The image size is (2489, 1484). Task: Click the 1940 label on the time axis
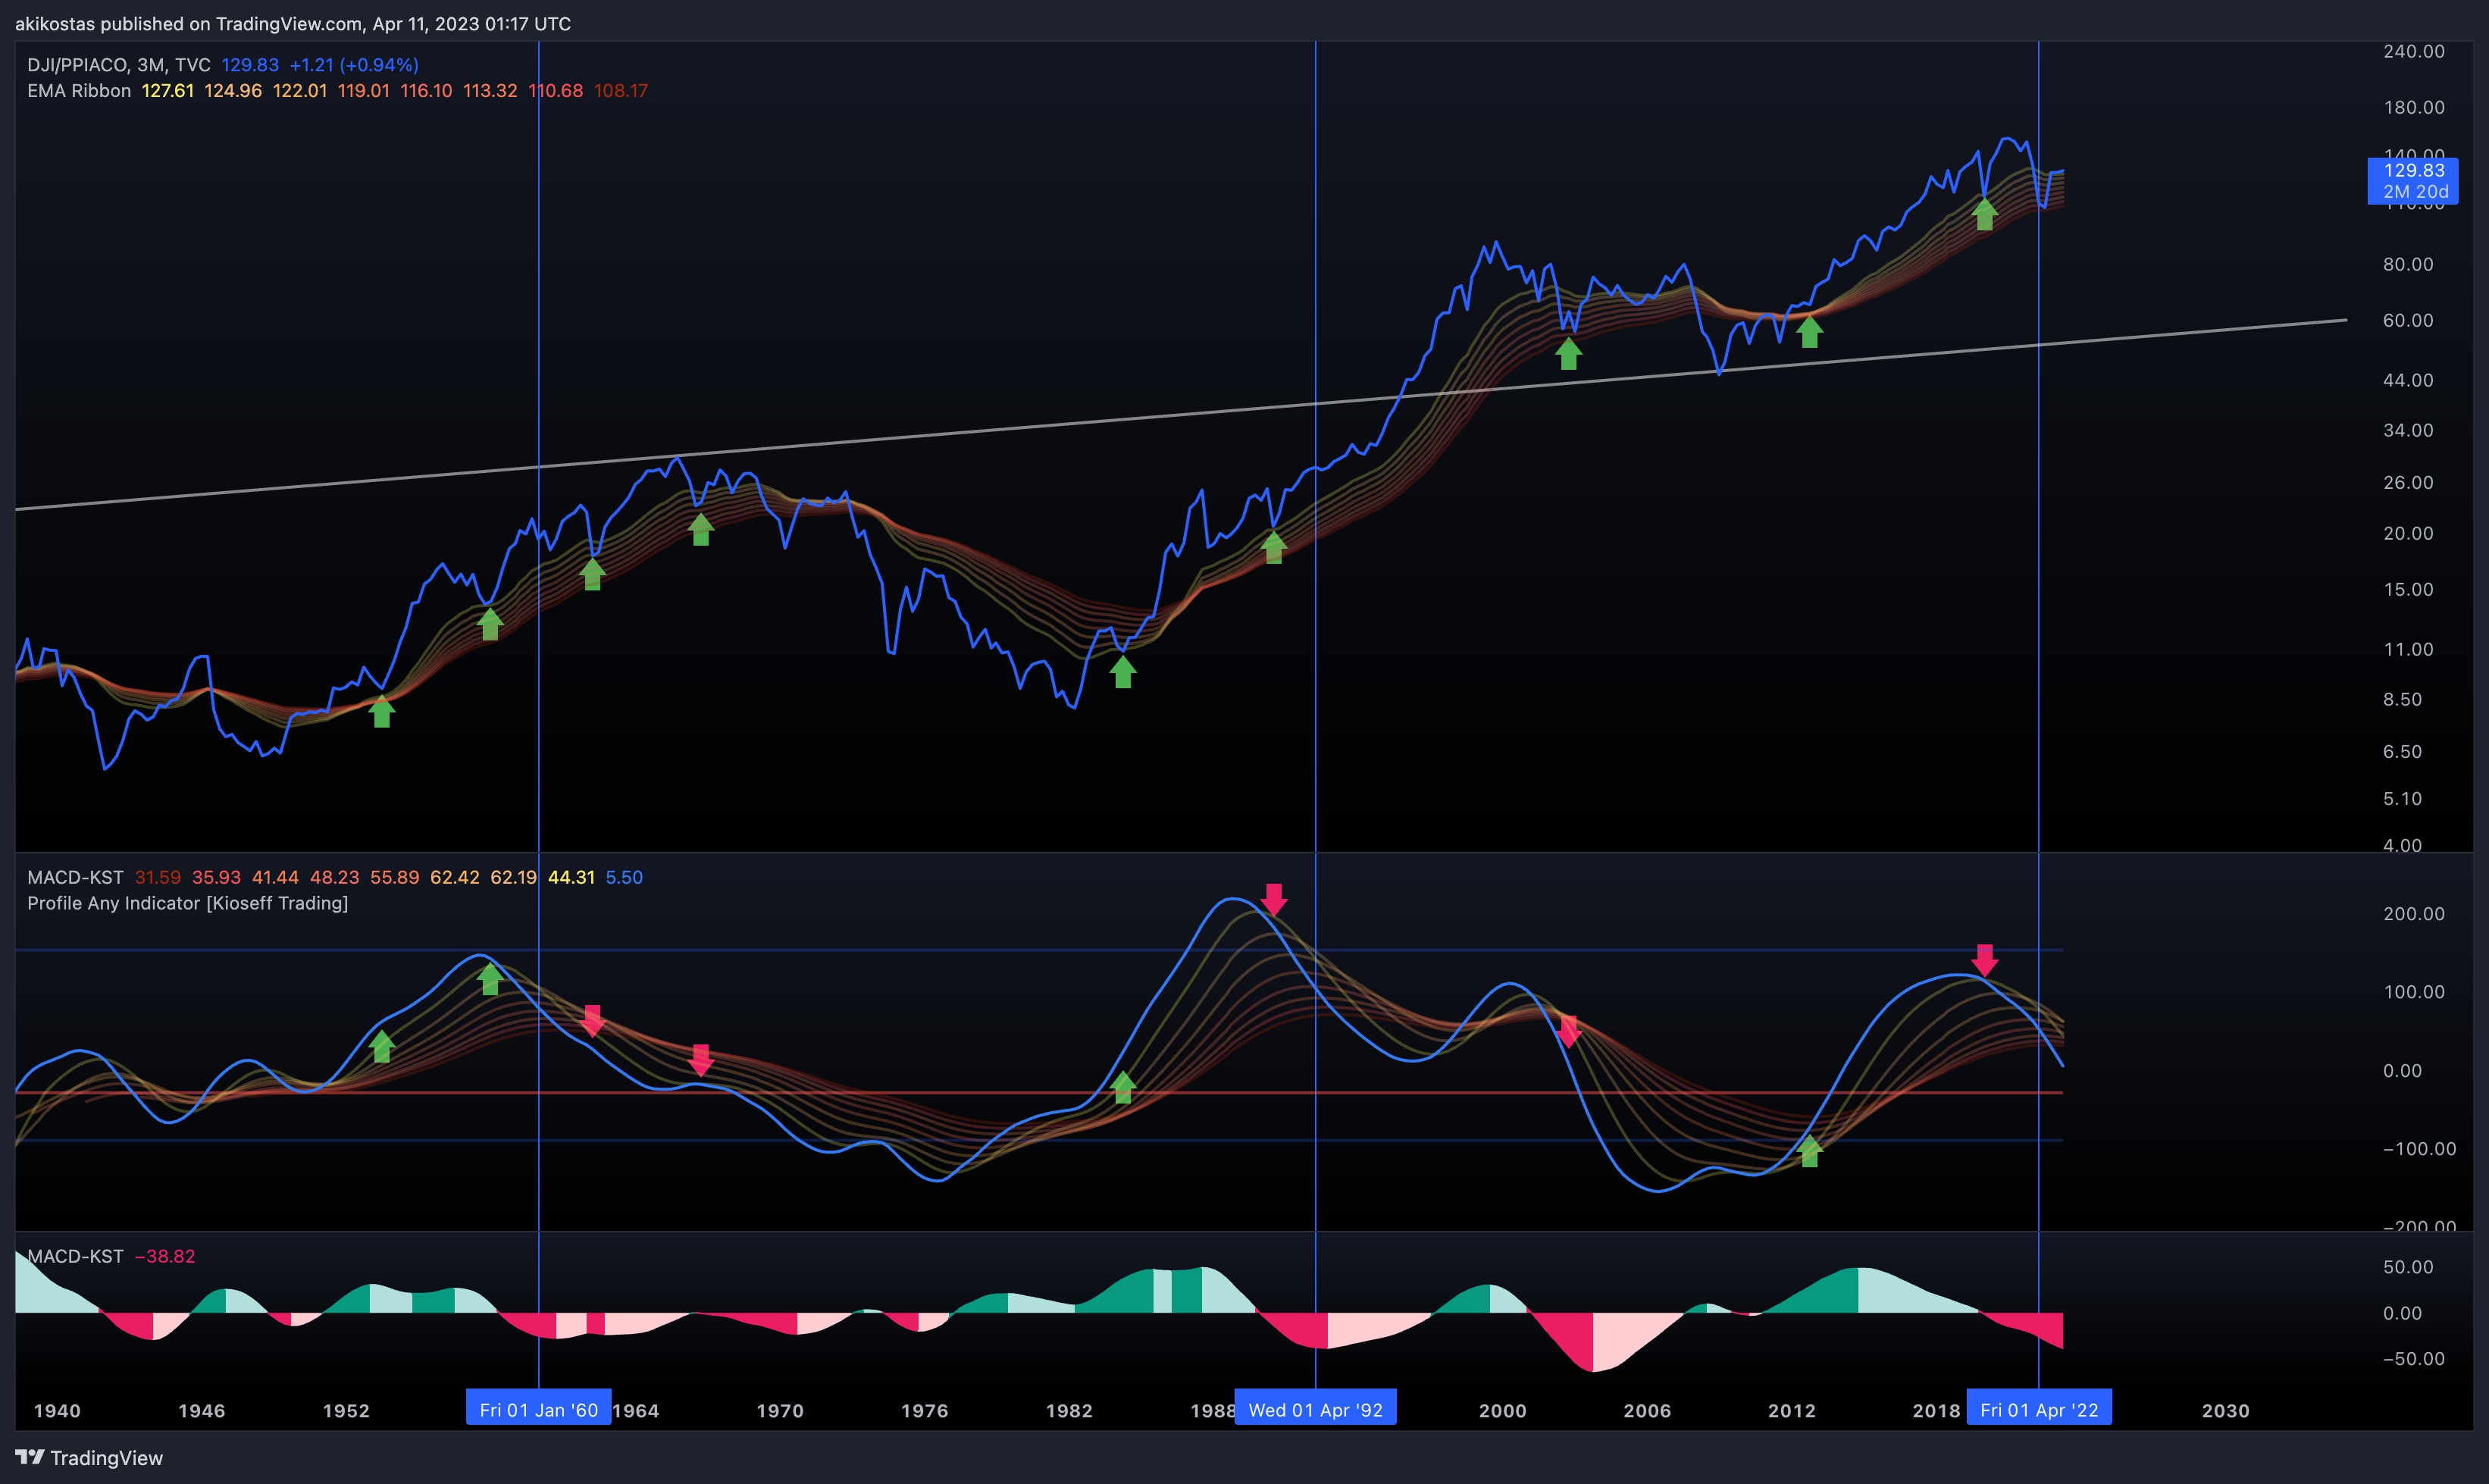point(57,1410)
